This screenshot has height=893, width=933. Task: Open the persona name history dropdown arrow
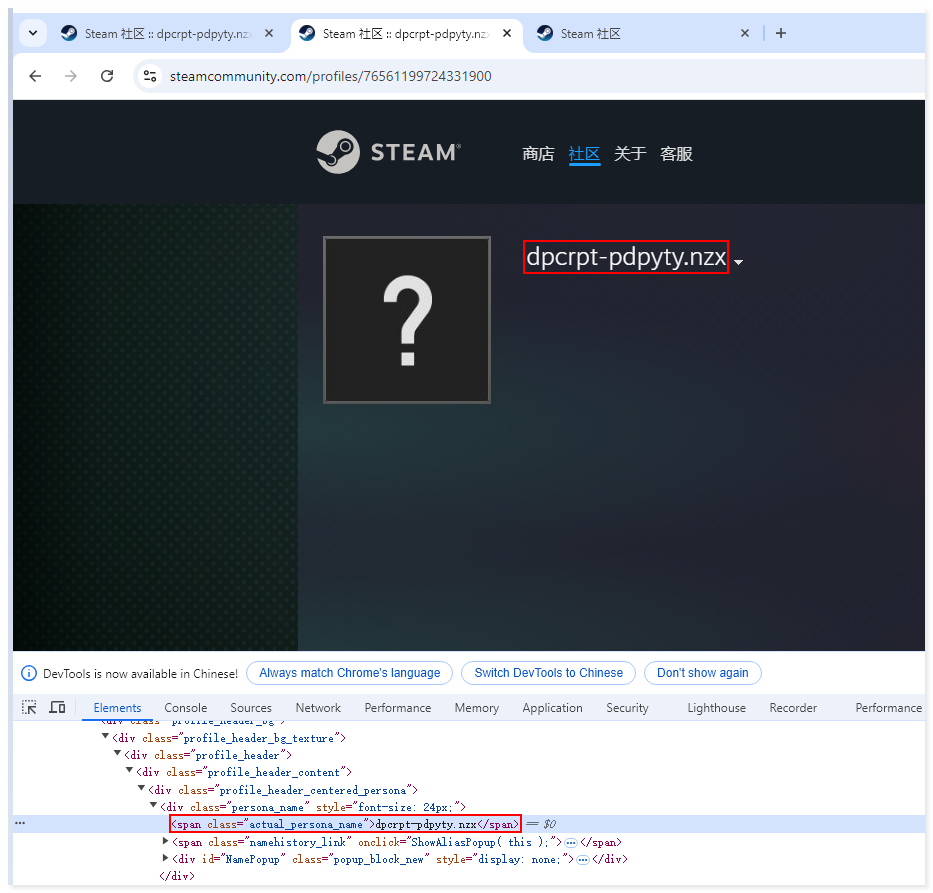[738, 262]
